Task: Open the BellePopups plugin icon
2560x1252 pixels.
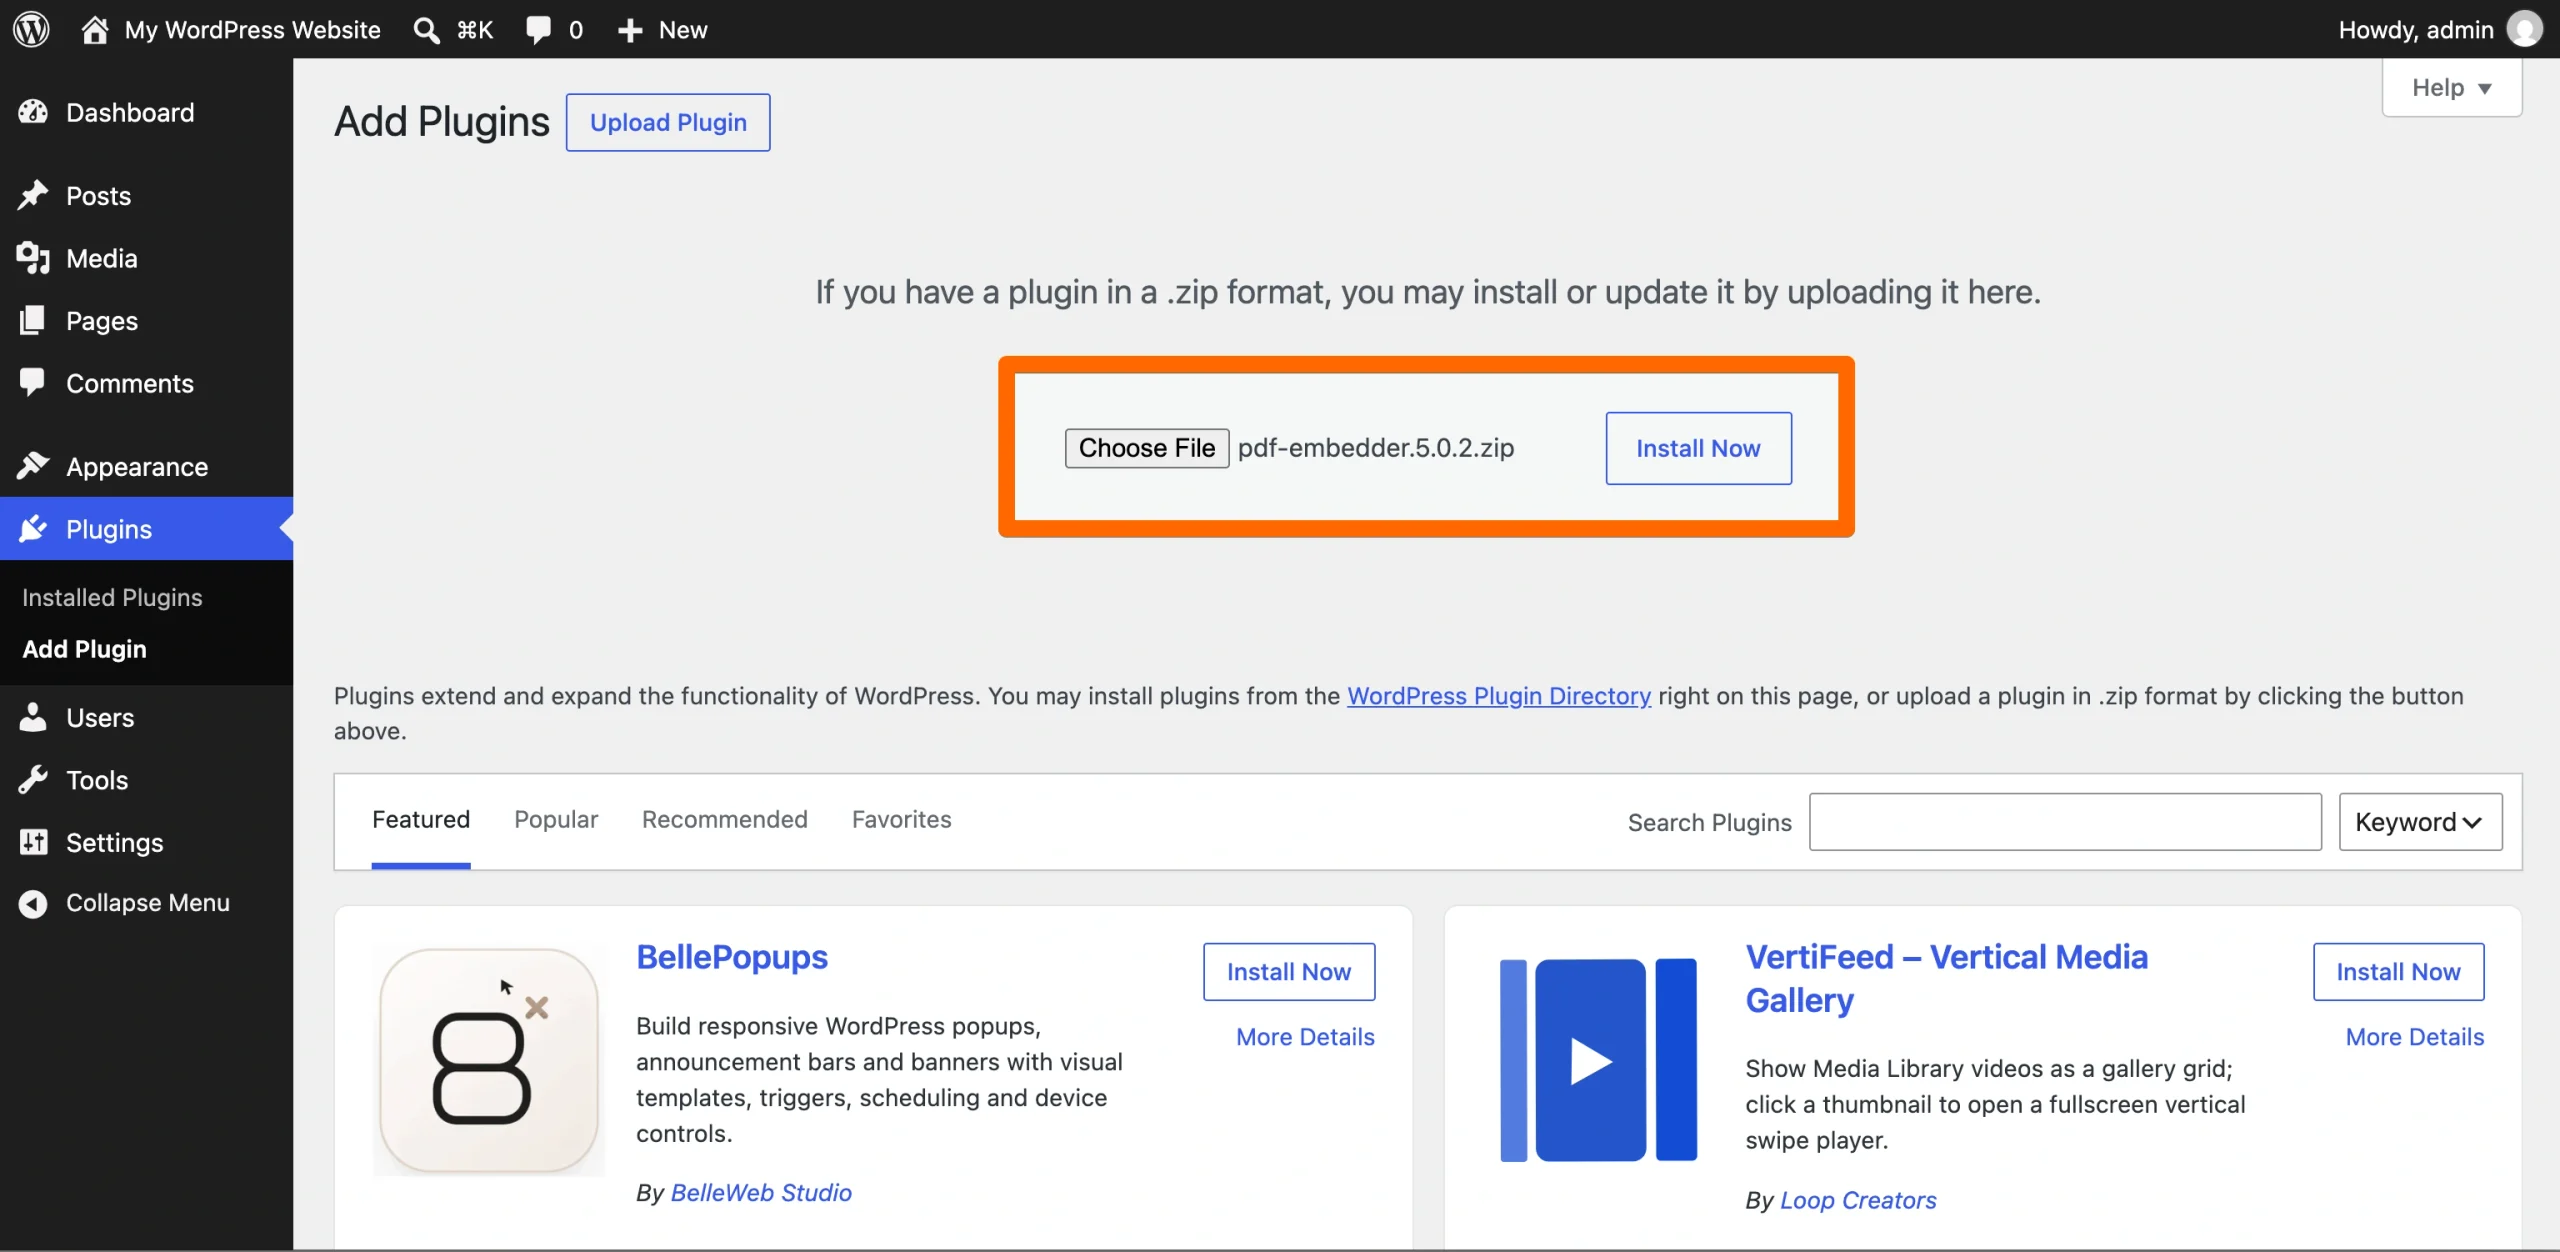Action: 489,1061
